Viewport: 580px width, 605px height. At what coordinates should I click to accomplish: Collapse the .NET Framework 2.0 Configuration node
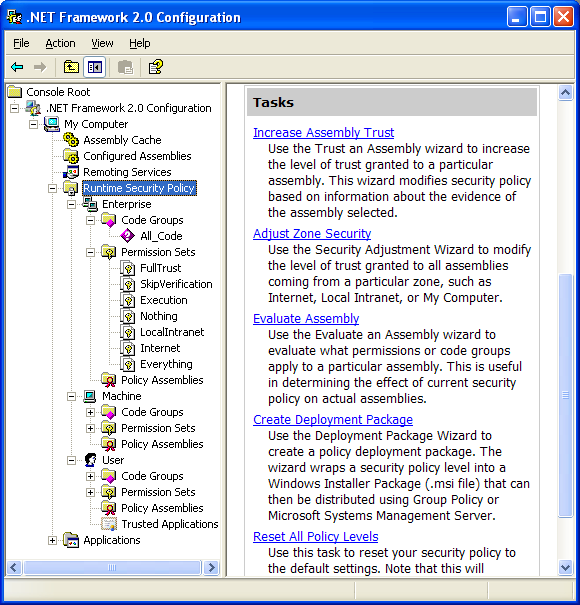tap(14, 108)
